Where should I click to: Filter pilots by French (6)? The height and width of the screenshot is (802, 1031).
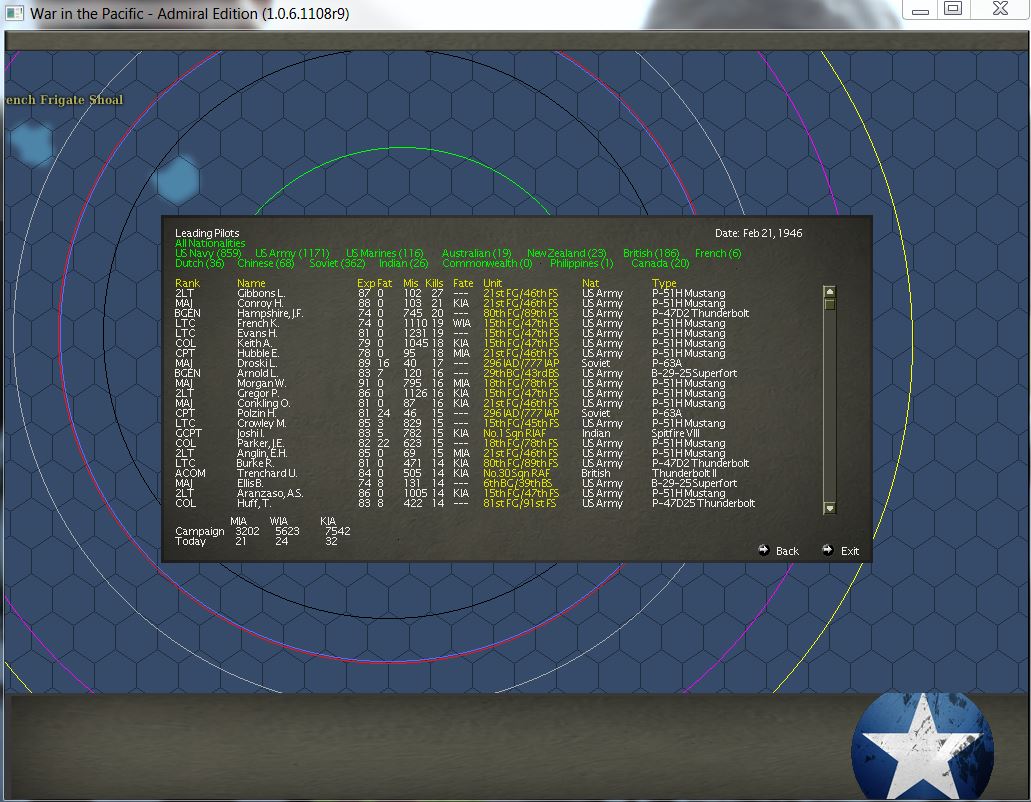coord(718,253)
